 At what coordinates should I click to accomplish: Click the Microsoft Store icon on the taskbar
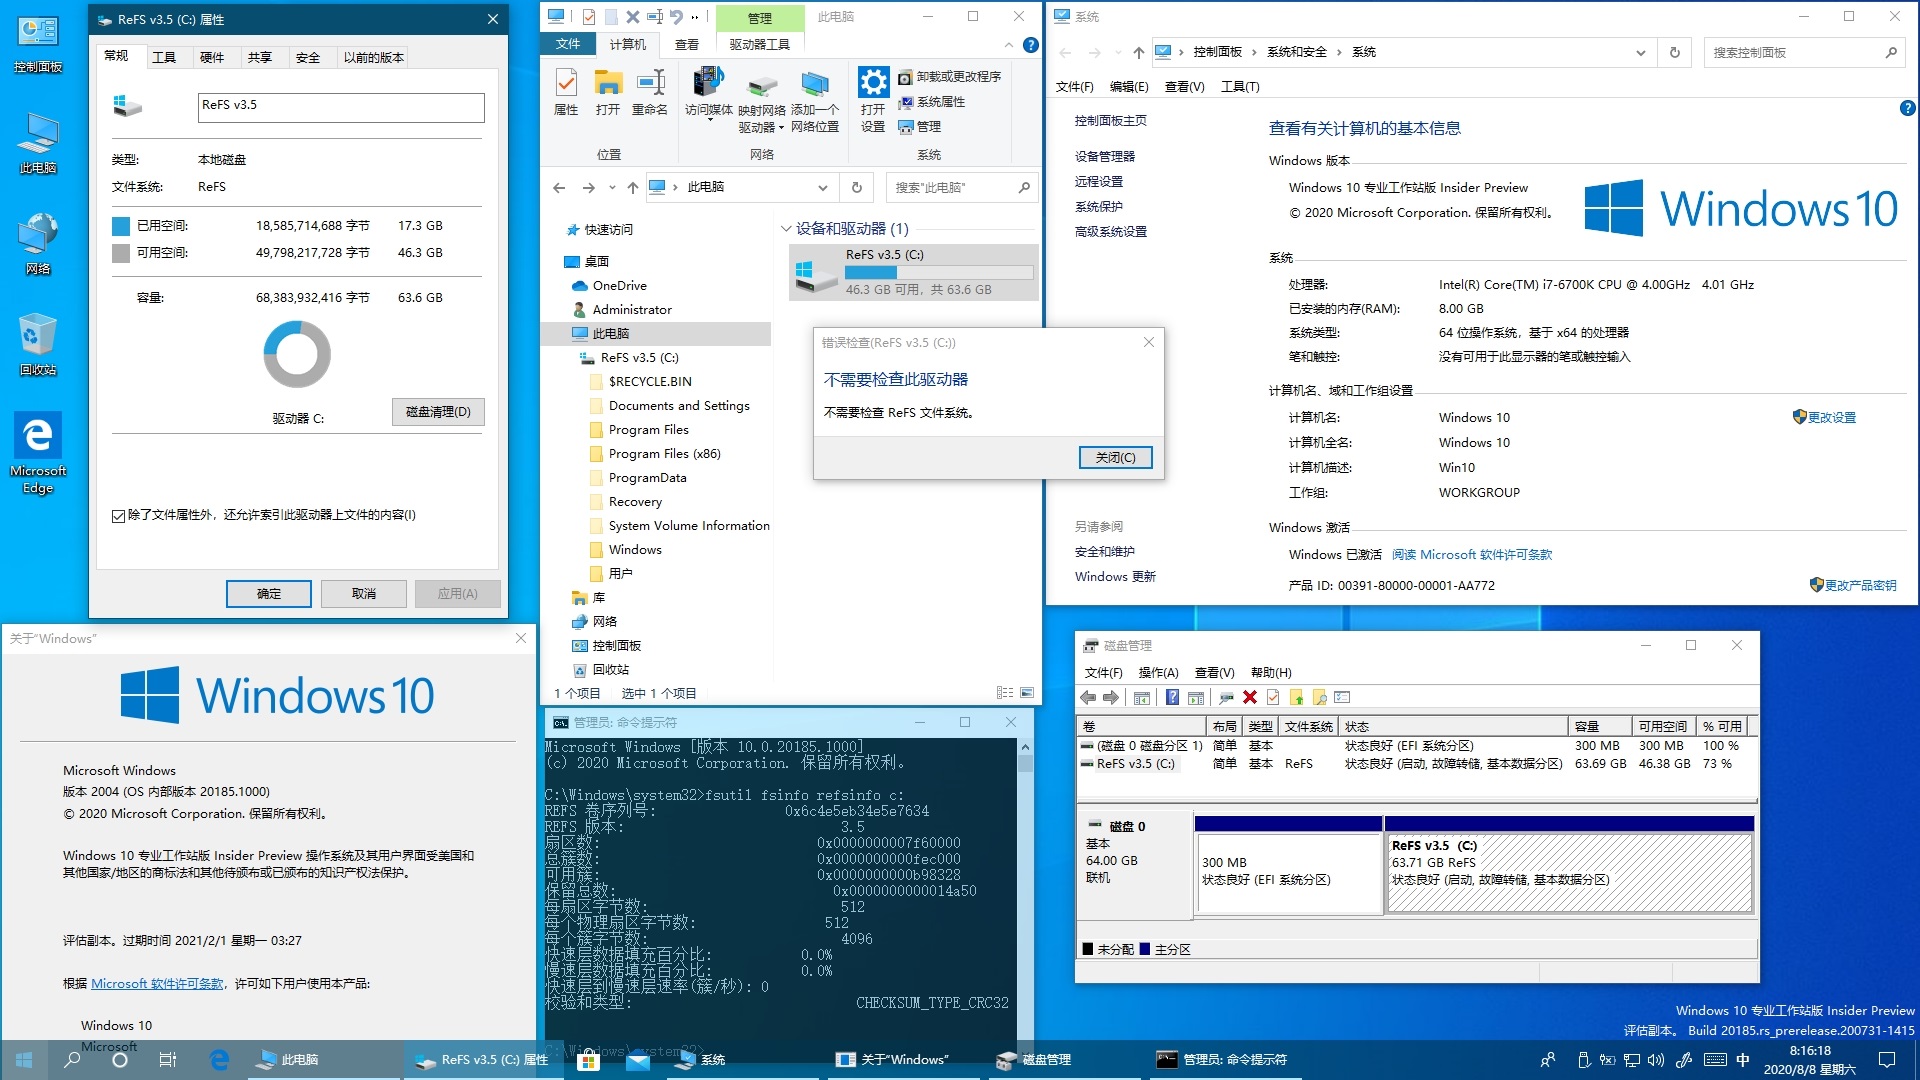588,1059
